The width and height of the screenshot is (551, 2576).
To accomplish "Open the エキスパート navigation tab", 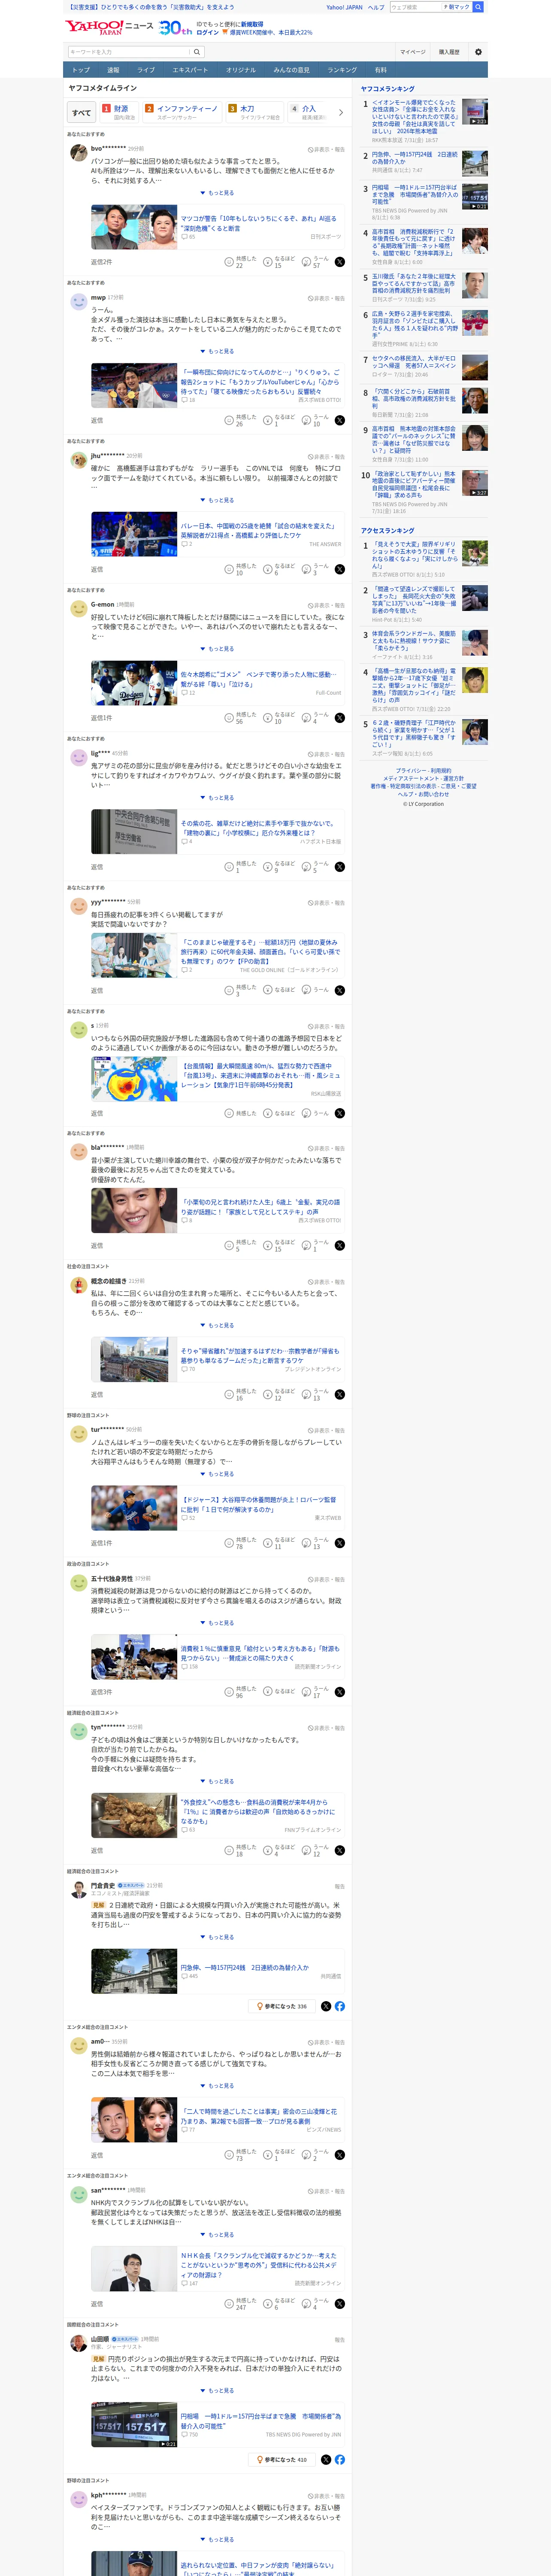I will [190, 70].
